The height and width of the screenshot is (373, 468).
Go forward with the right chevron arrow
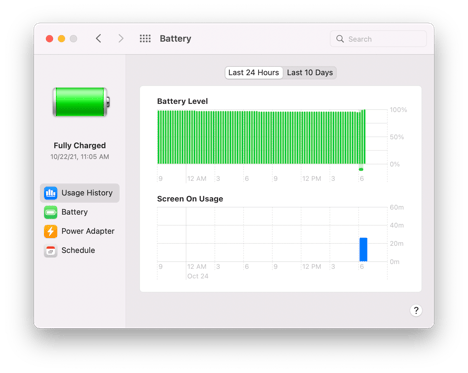point(121,39)
